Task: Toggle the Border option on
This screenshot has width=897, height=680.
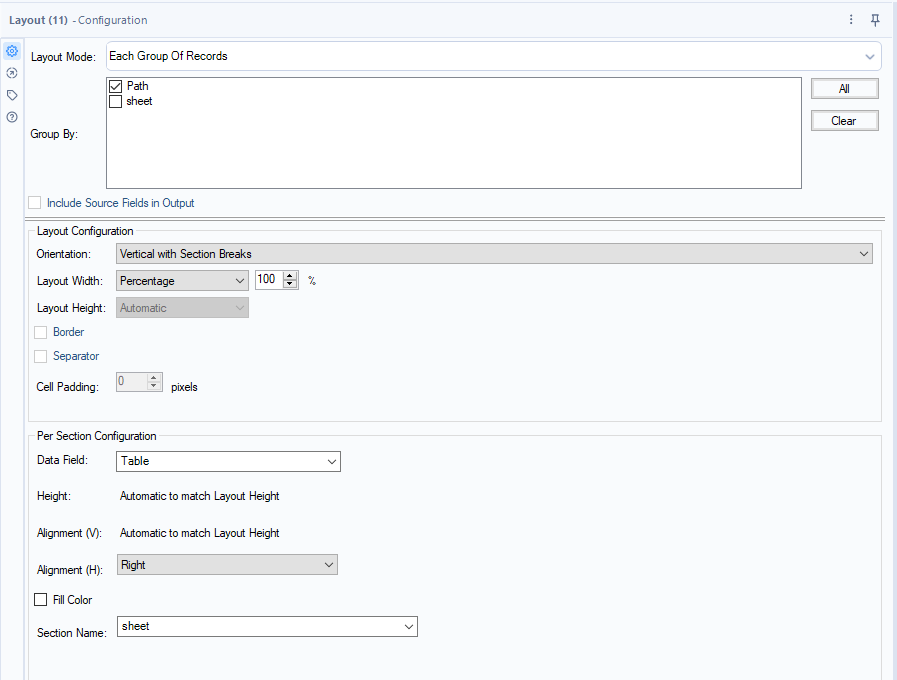Action: tap(39, 332)
